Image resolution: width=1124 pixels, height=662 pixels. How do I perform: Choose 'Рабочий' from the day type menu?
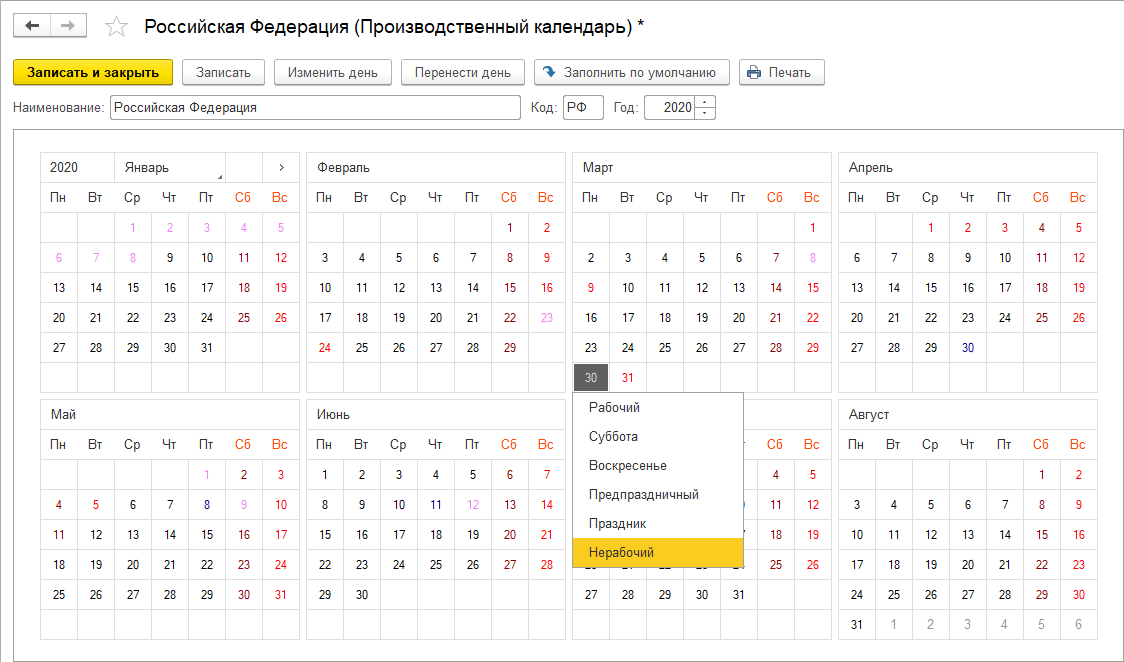(657, 407)
